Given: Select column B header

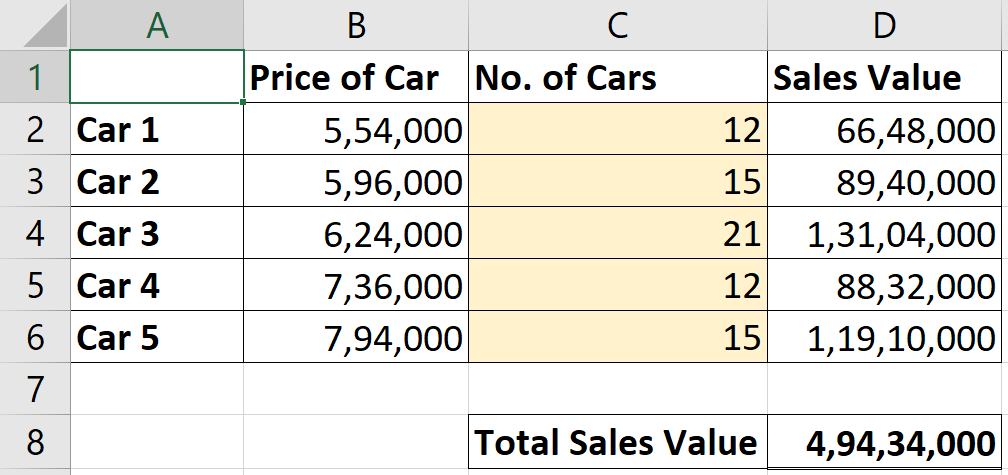Looking at the screenshot, I should [356, 25].
